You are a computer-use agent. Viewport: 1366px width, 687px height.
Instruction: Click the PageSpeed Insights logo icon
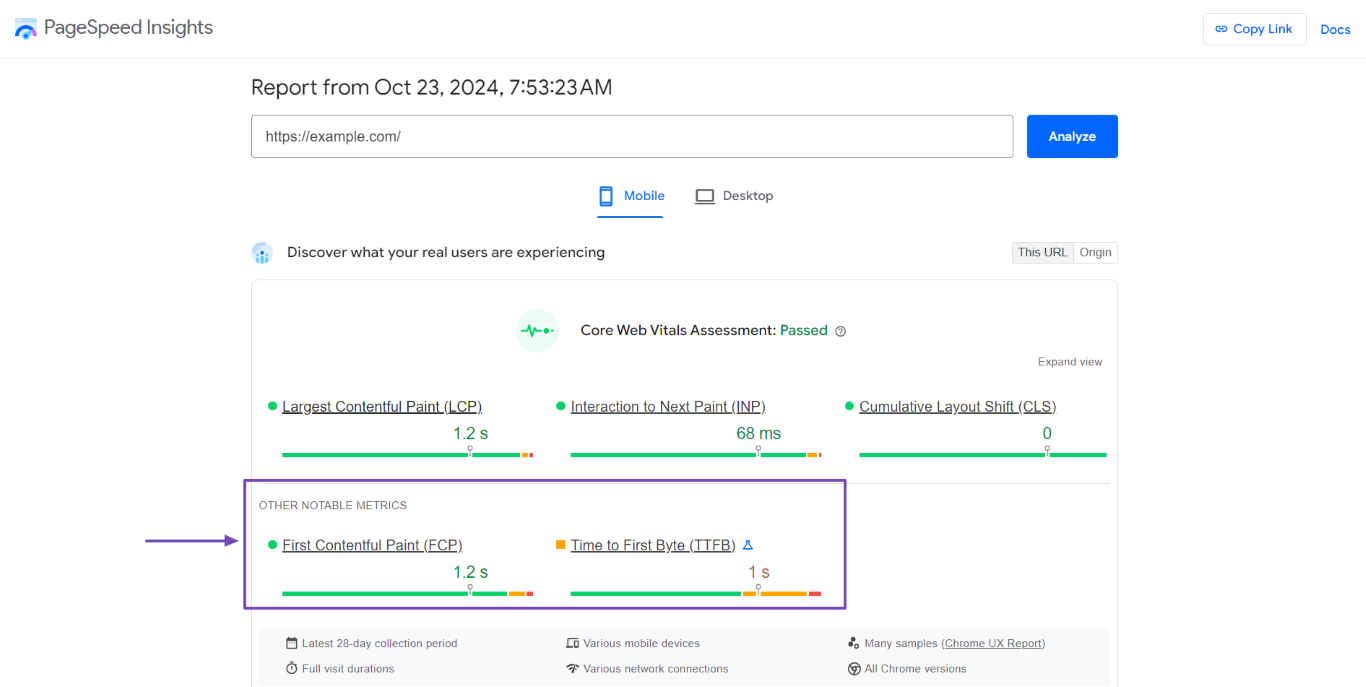tap(25, 28)
